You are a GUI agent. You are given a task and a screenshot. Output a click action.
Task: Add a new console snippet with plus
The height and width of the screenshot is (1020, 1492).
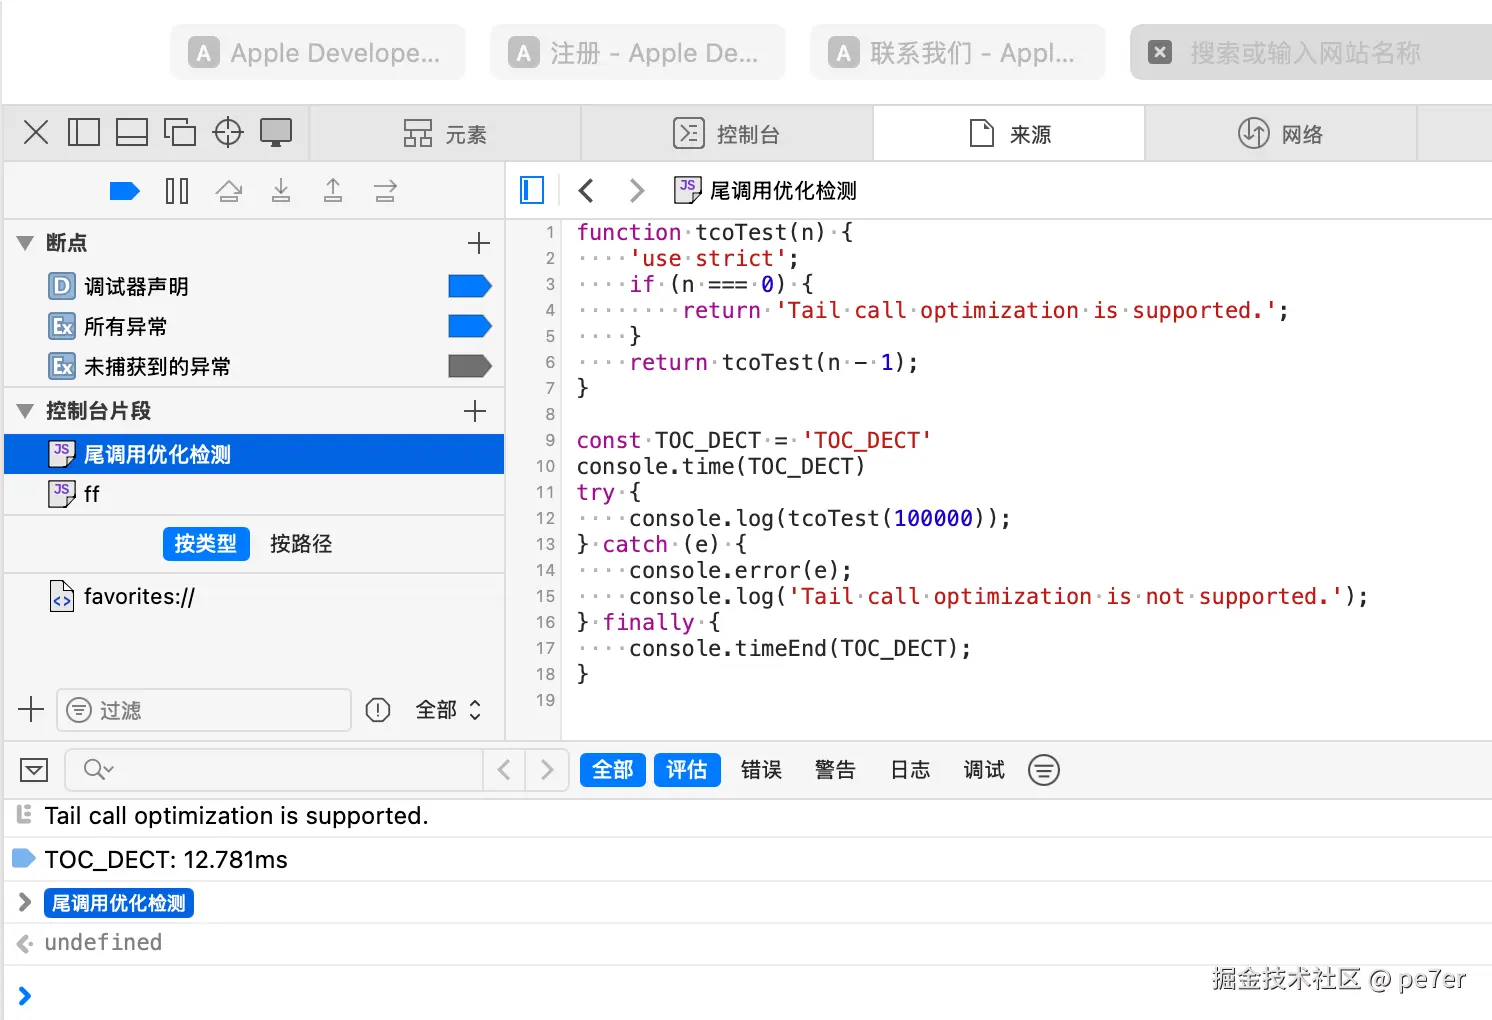[475, 411]
